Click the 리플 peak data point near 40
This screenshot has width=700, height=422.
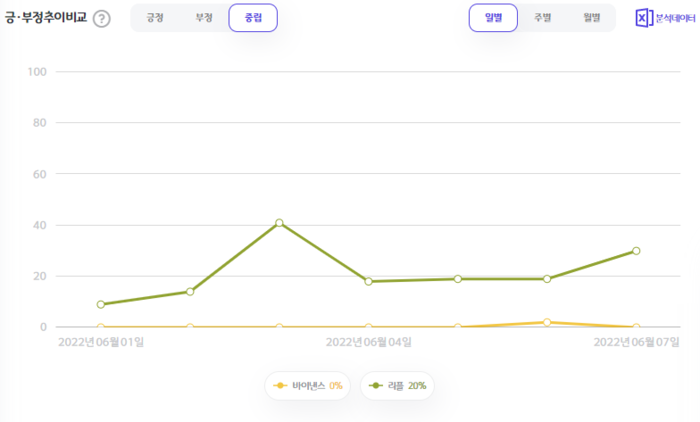coord(279,223)
